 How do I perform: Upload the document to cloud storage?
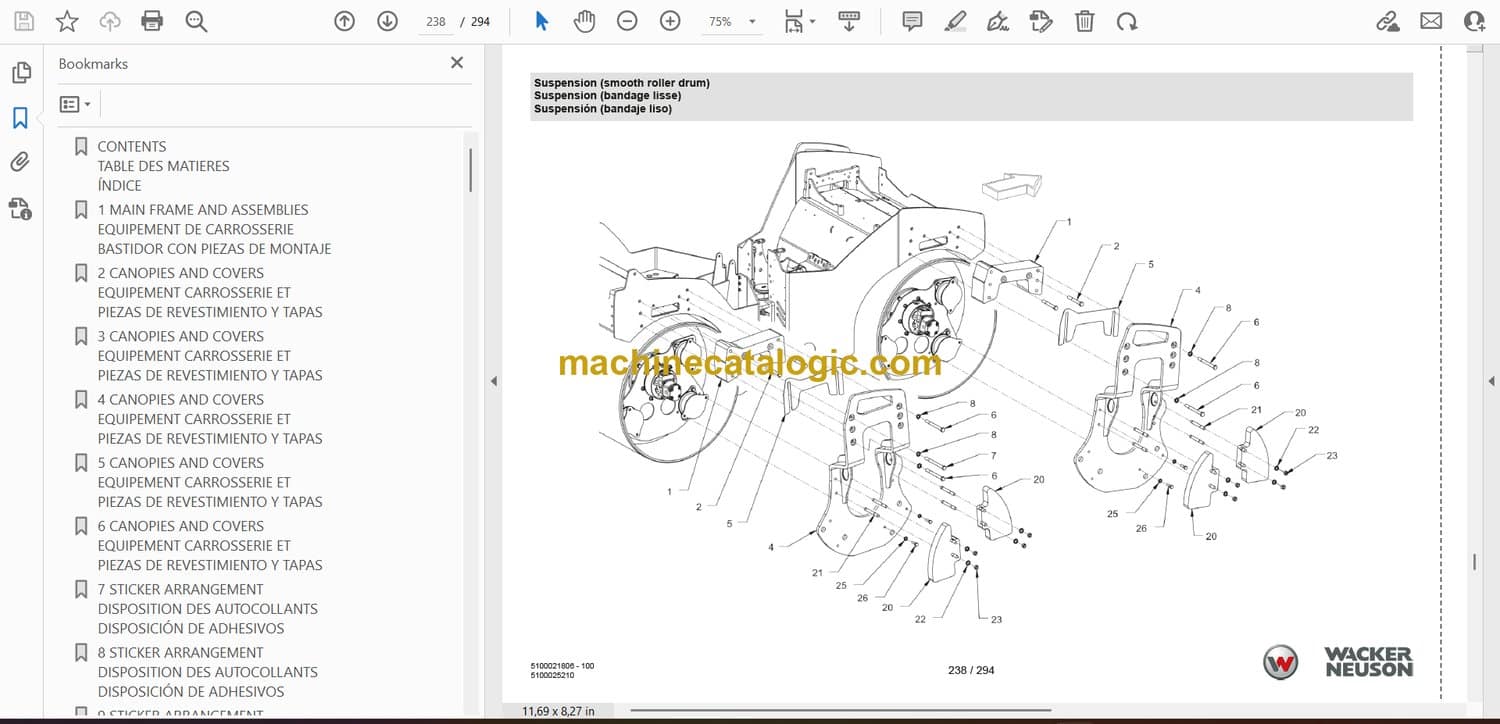point(110,21)
